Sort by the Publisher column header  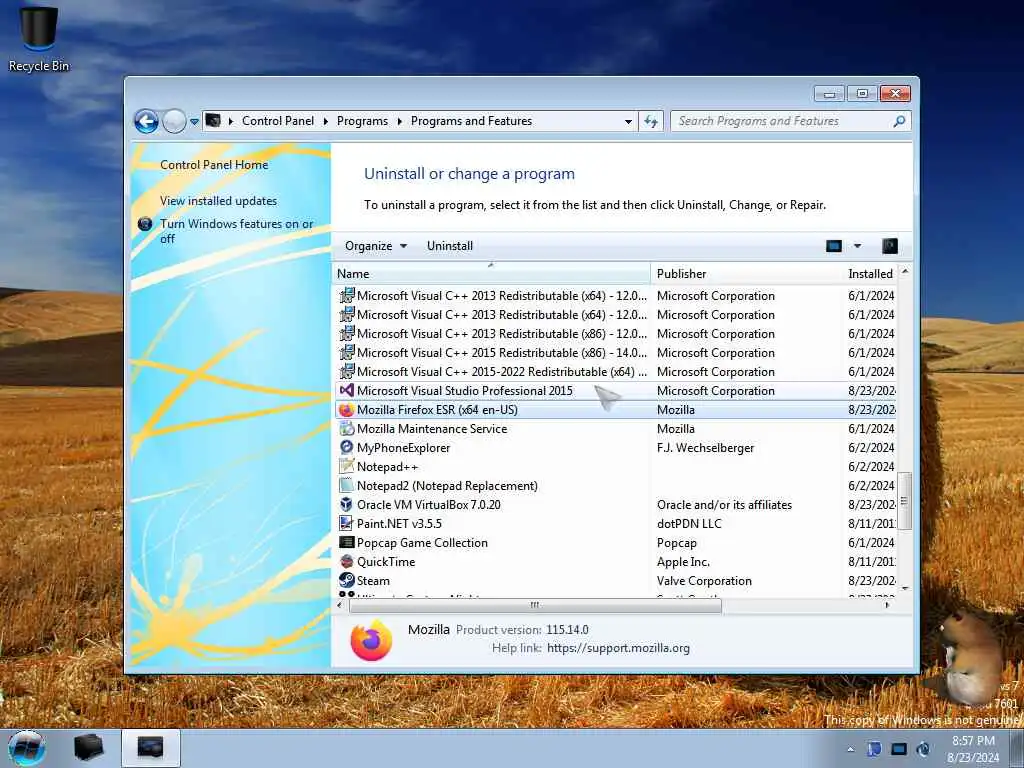pos(746,274)
